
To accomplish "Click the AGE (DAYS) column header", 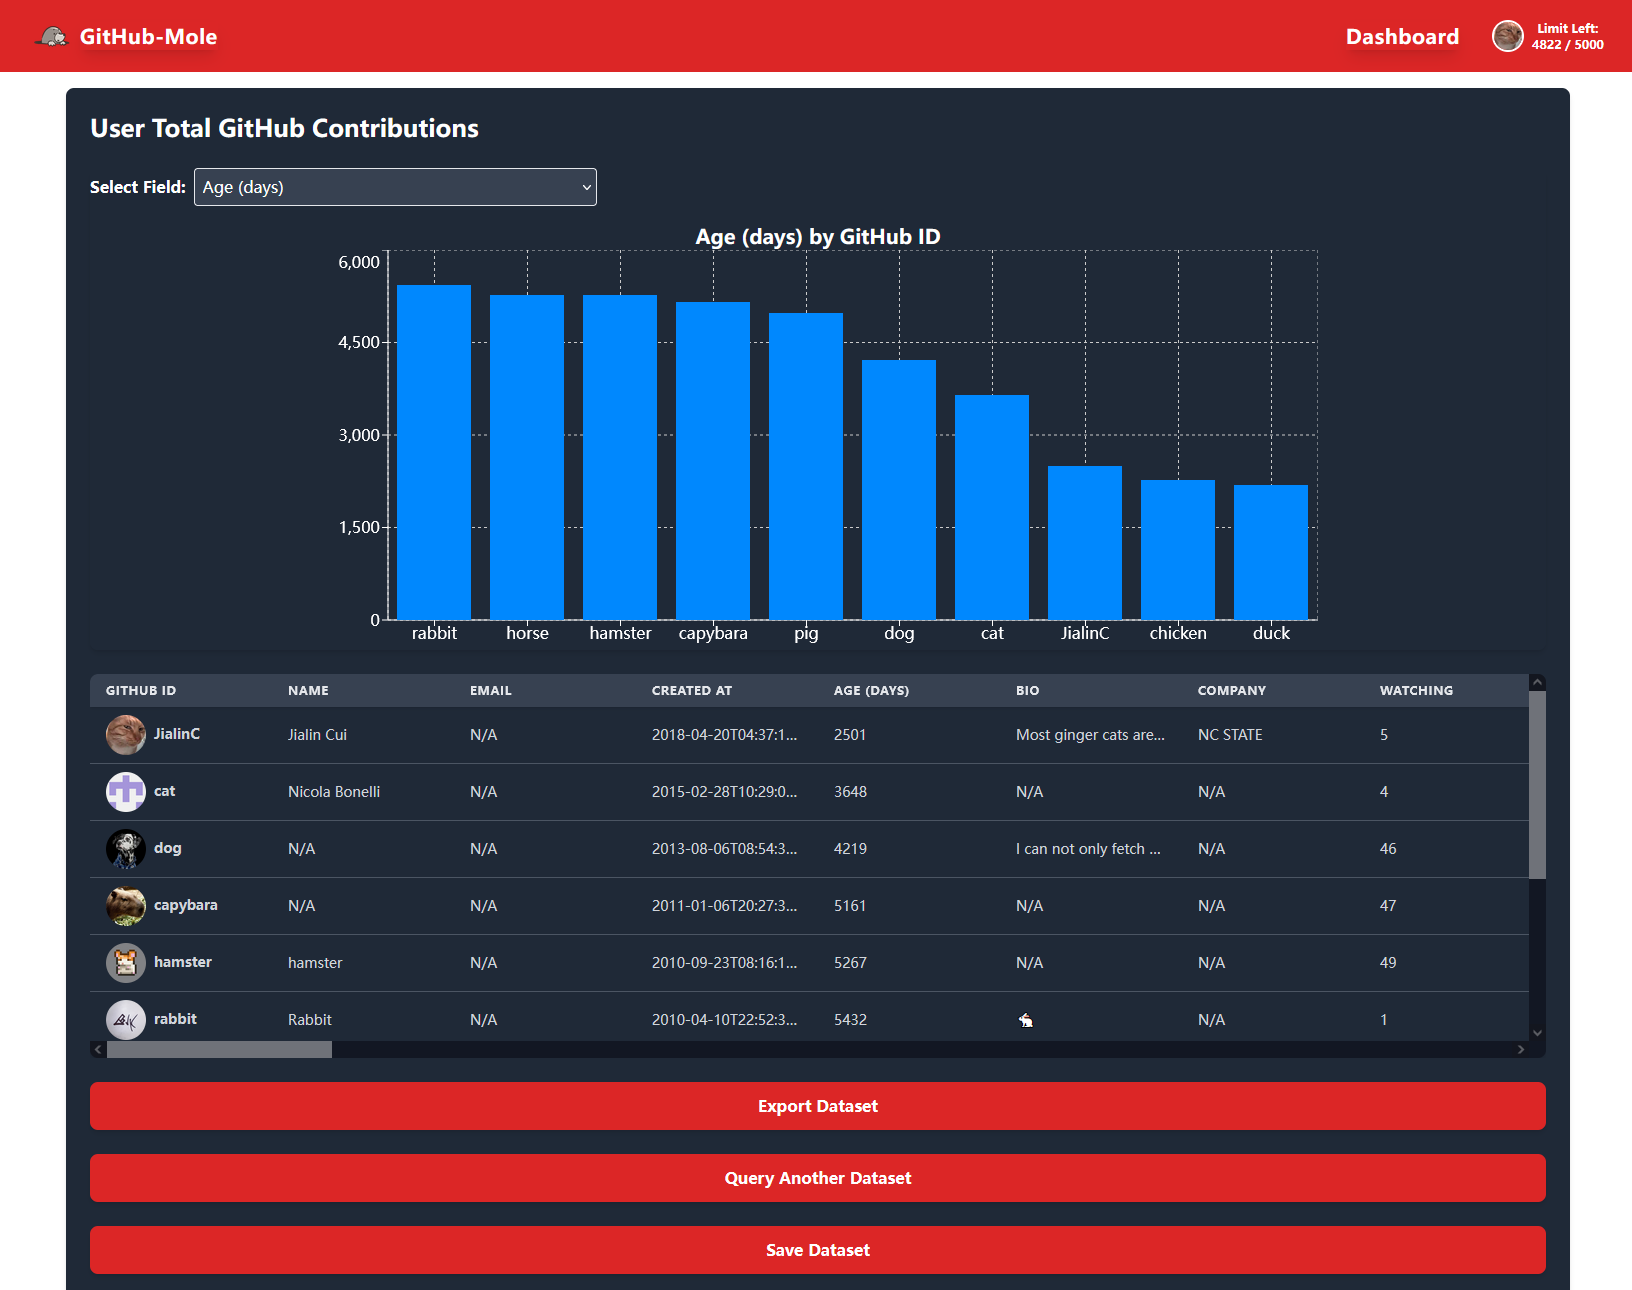I will click(x=871, y=691).
